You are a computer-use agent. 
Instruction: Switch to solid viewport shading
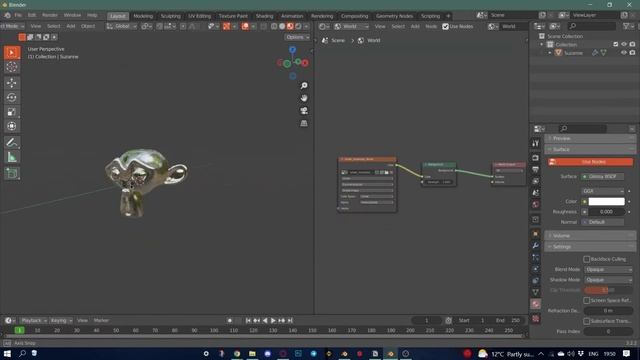click(x=282, y=26)
